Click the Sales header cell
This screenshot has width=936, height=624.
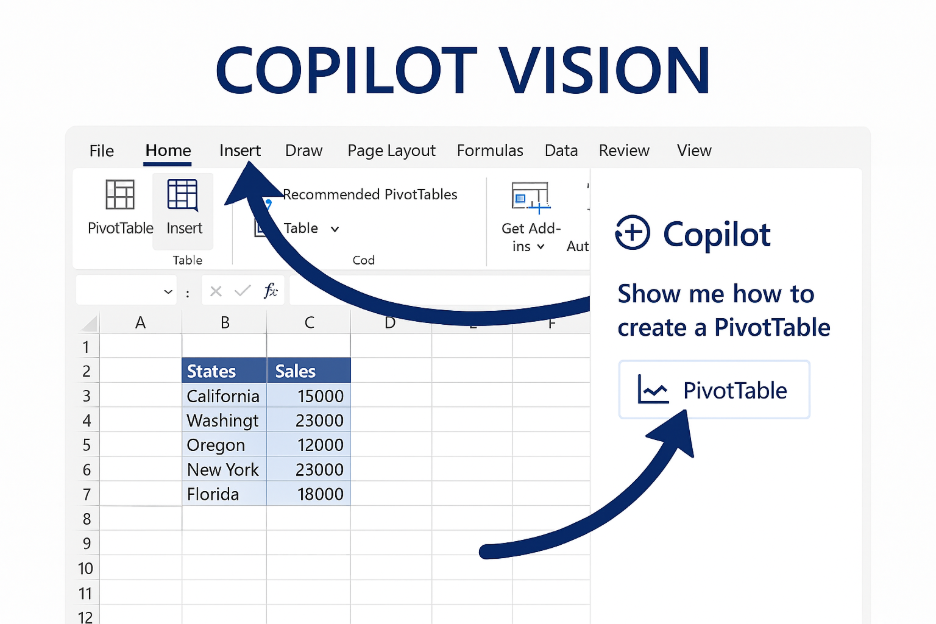click(x=309, y=371)
